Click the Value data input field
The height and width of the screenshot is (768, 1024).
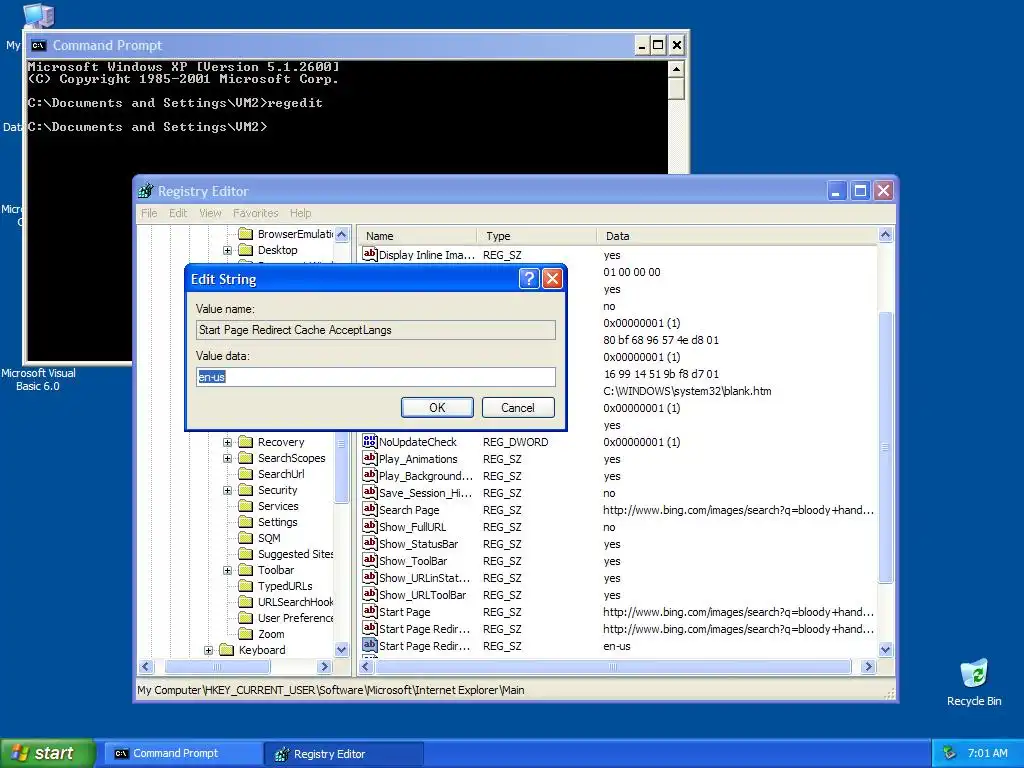[376, 377]
